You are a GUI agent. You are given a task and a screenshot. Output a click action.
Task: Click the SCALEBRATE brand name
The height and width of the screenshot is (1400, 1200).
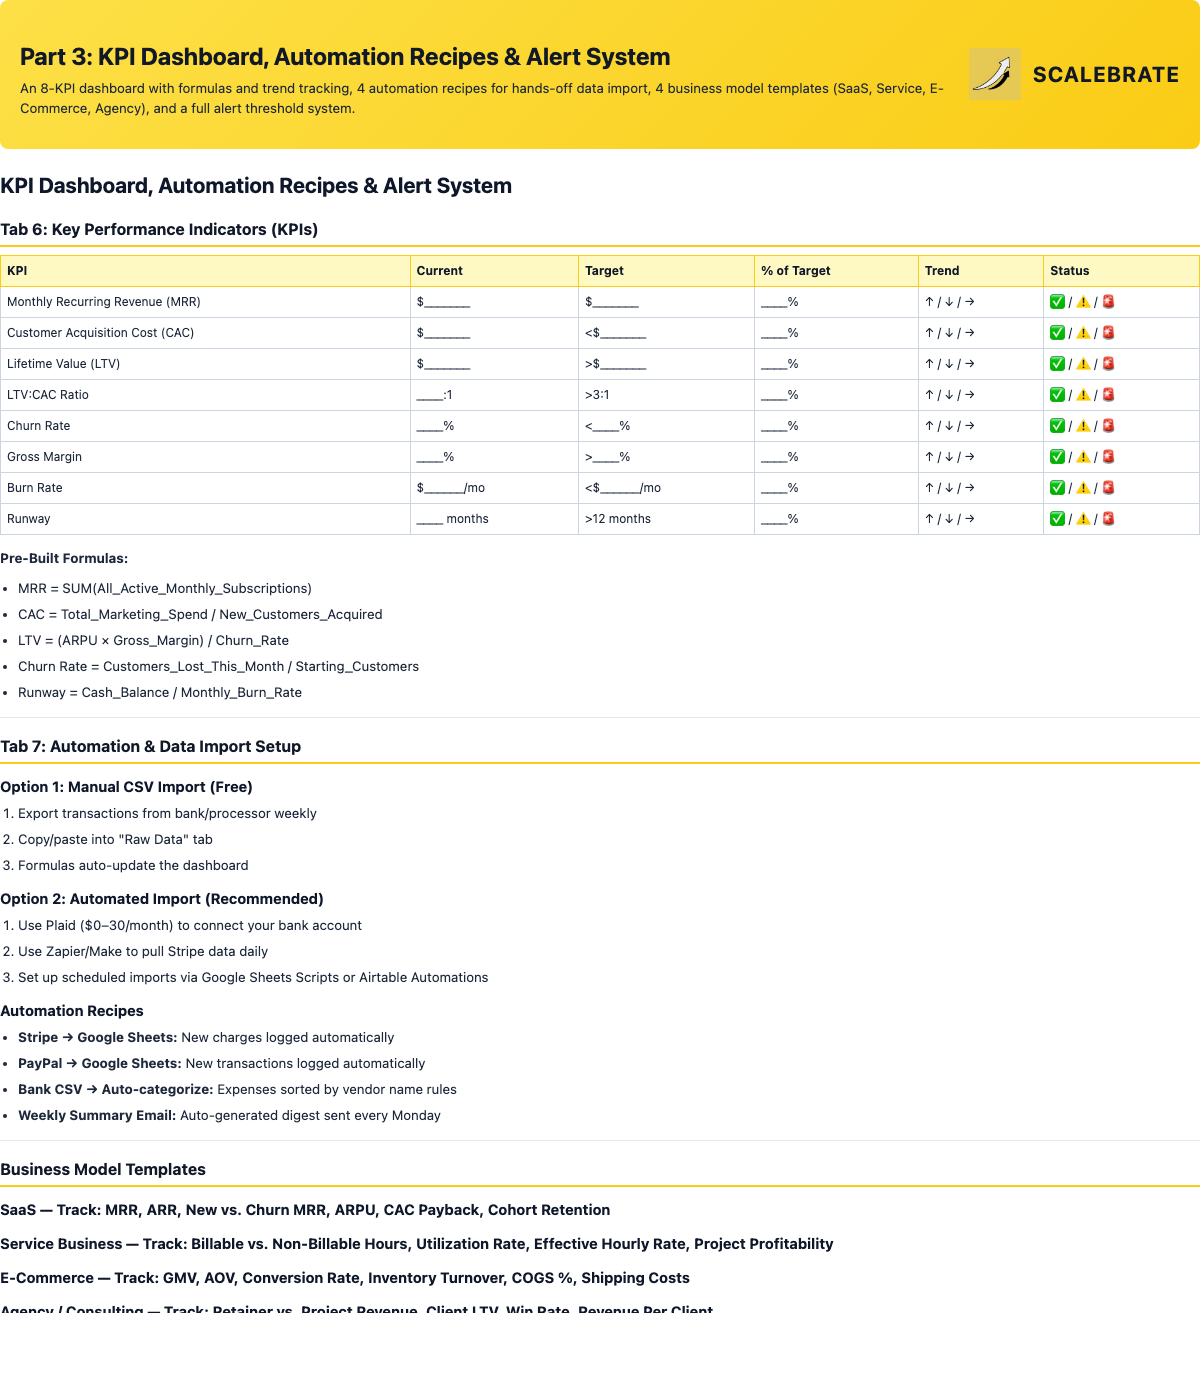pos(1106,75)
